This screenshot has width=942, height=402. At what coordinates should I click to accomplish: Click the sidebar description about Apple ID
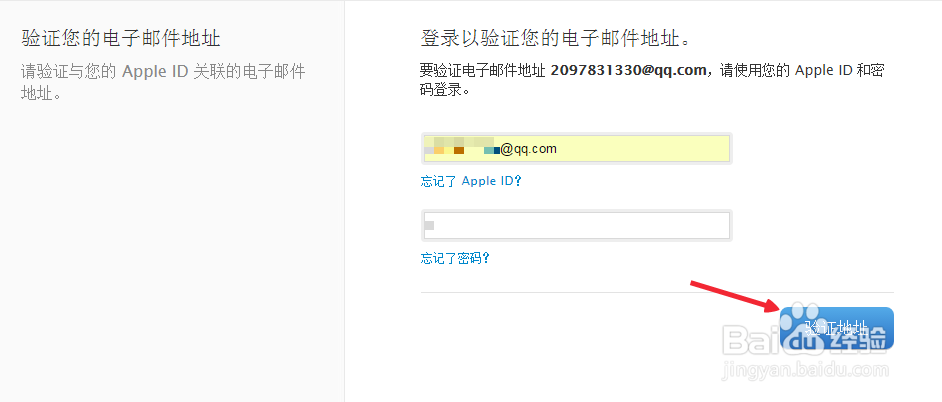coord(163,82)
